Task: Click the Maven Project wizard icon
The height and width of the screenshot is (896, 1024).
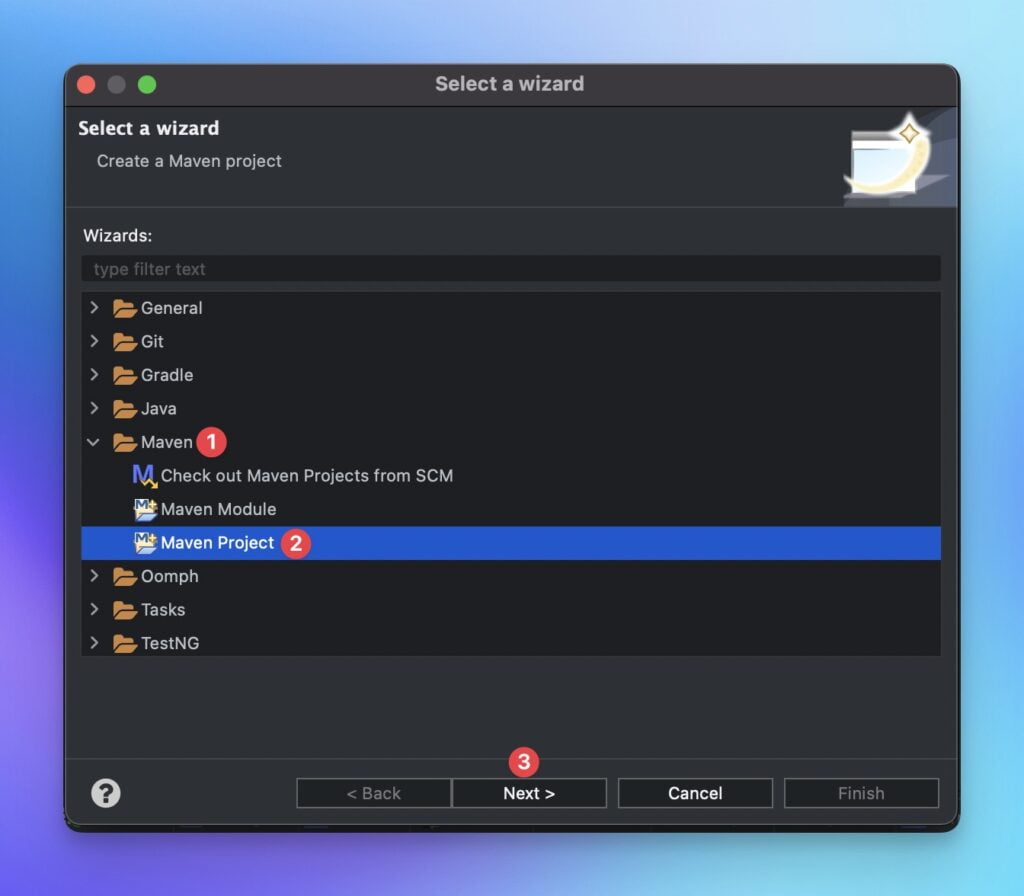Action: [145, 543]
